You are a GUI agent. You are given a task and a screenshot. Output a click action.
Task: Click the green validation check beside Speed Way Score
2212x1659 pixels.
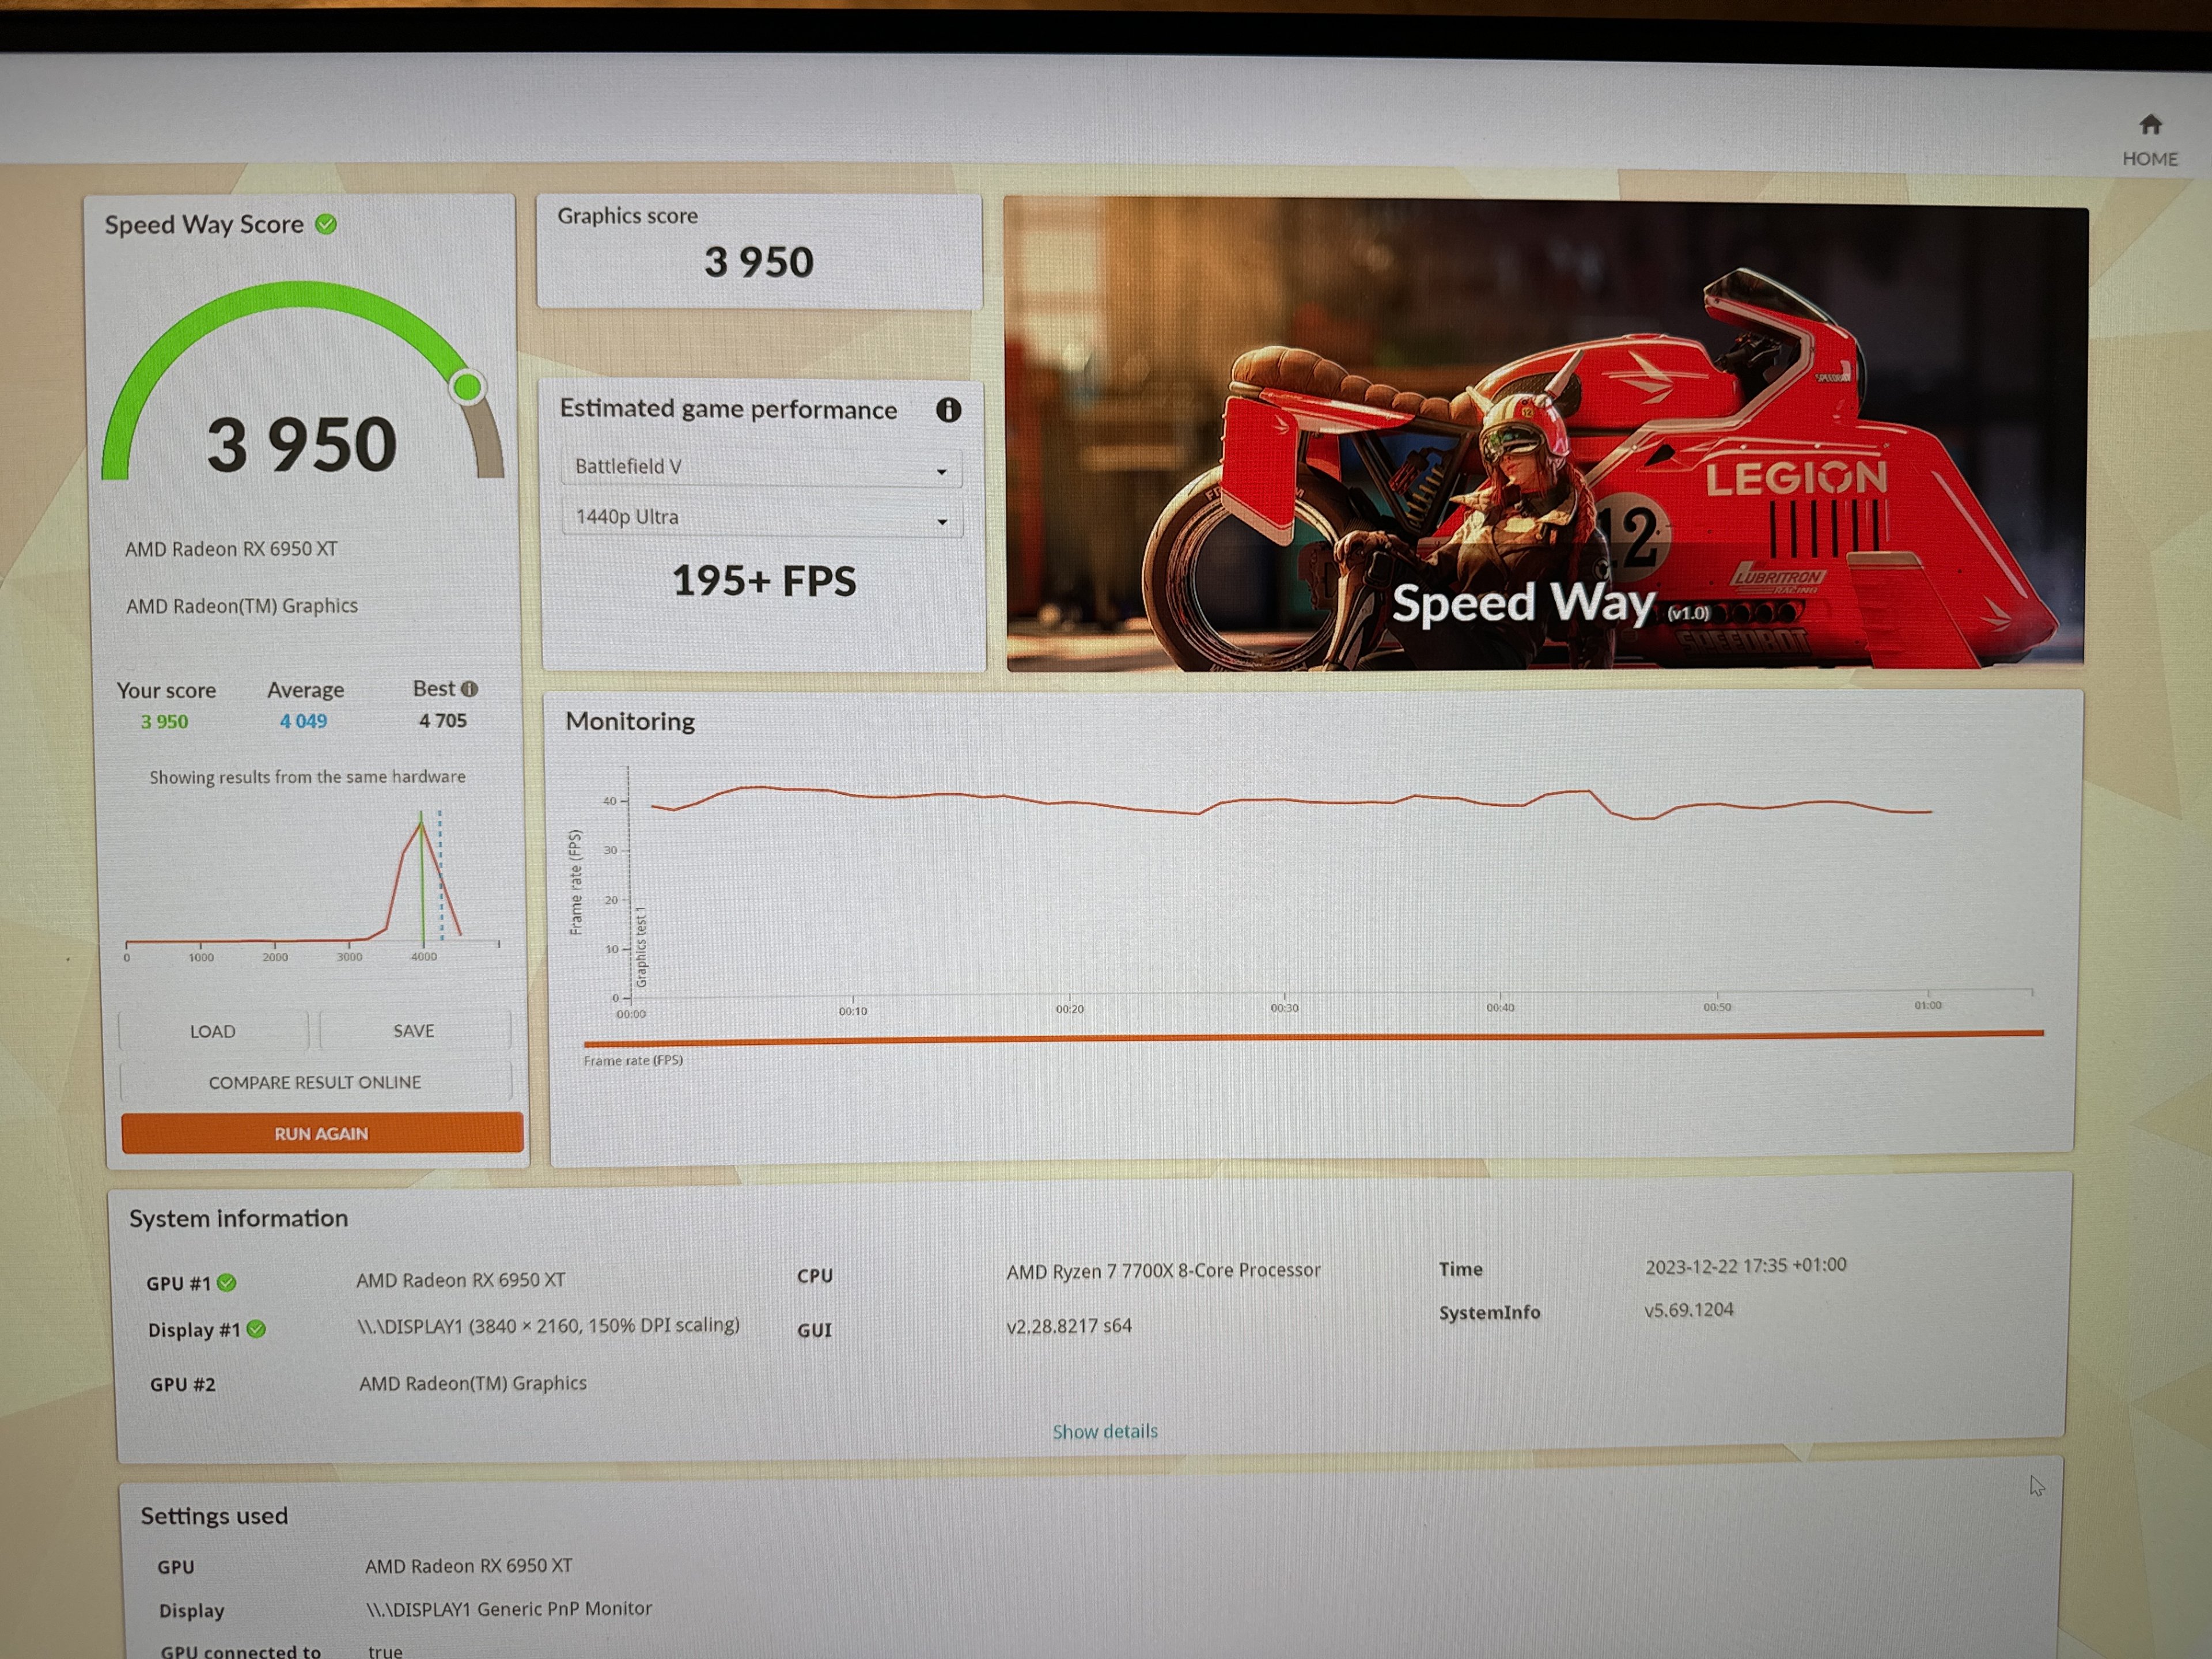[326, 224]
